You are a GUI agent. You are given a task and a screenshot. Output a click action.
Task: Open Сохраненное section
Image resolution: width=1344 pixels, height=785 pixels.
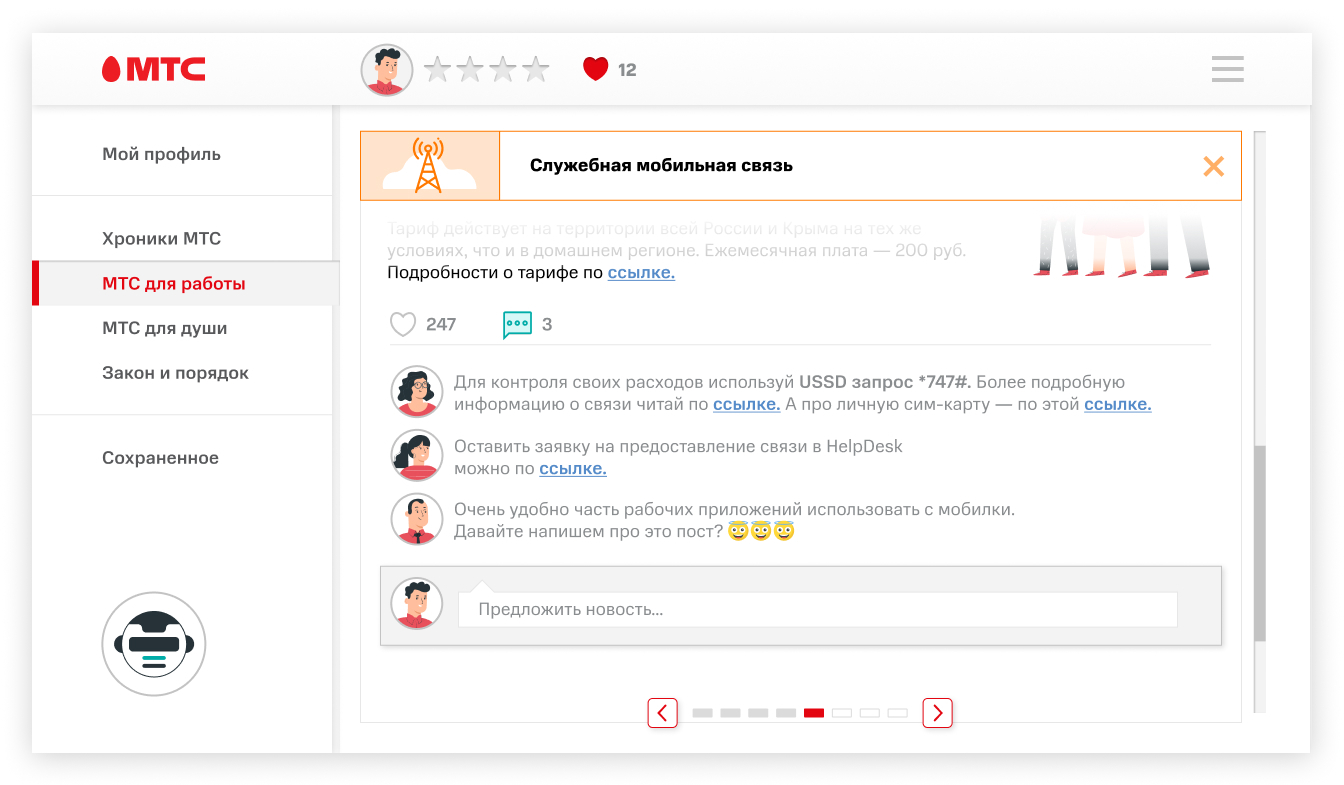click(160, 458)
